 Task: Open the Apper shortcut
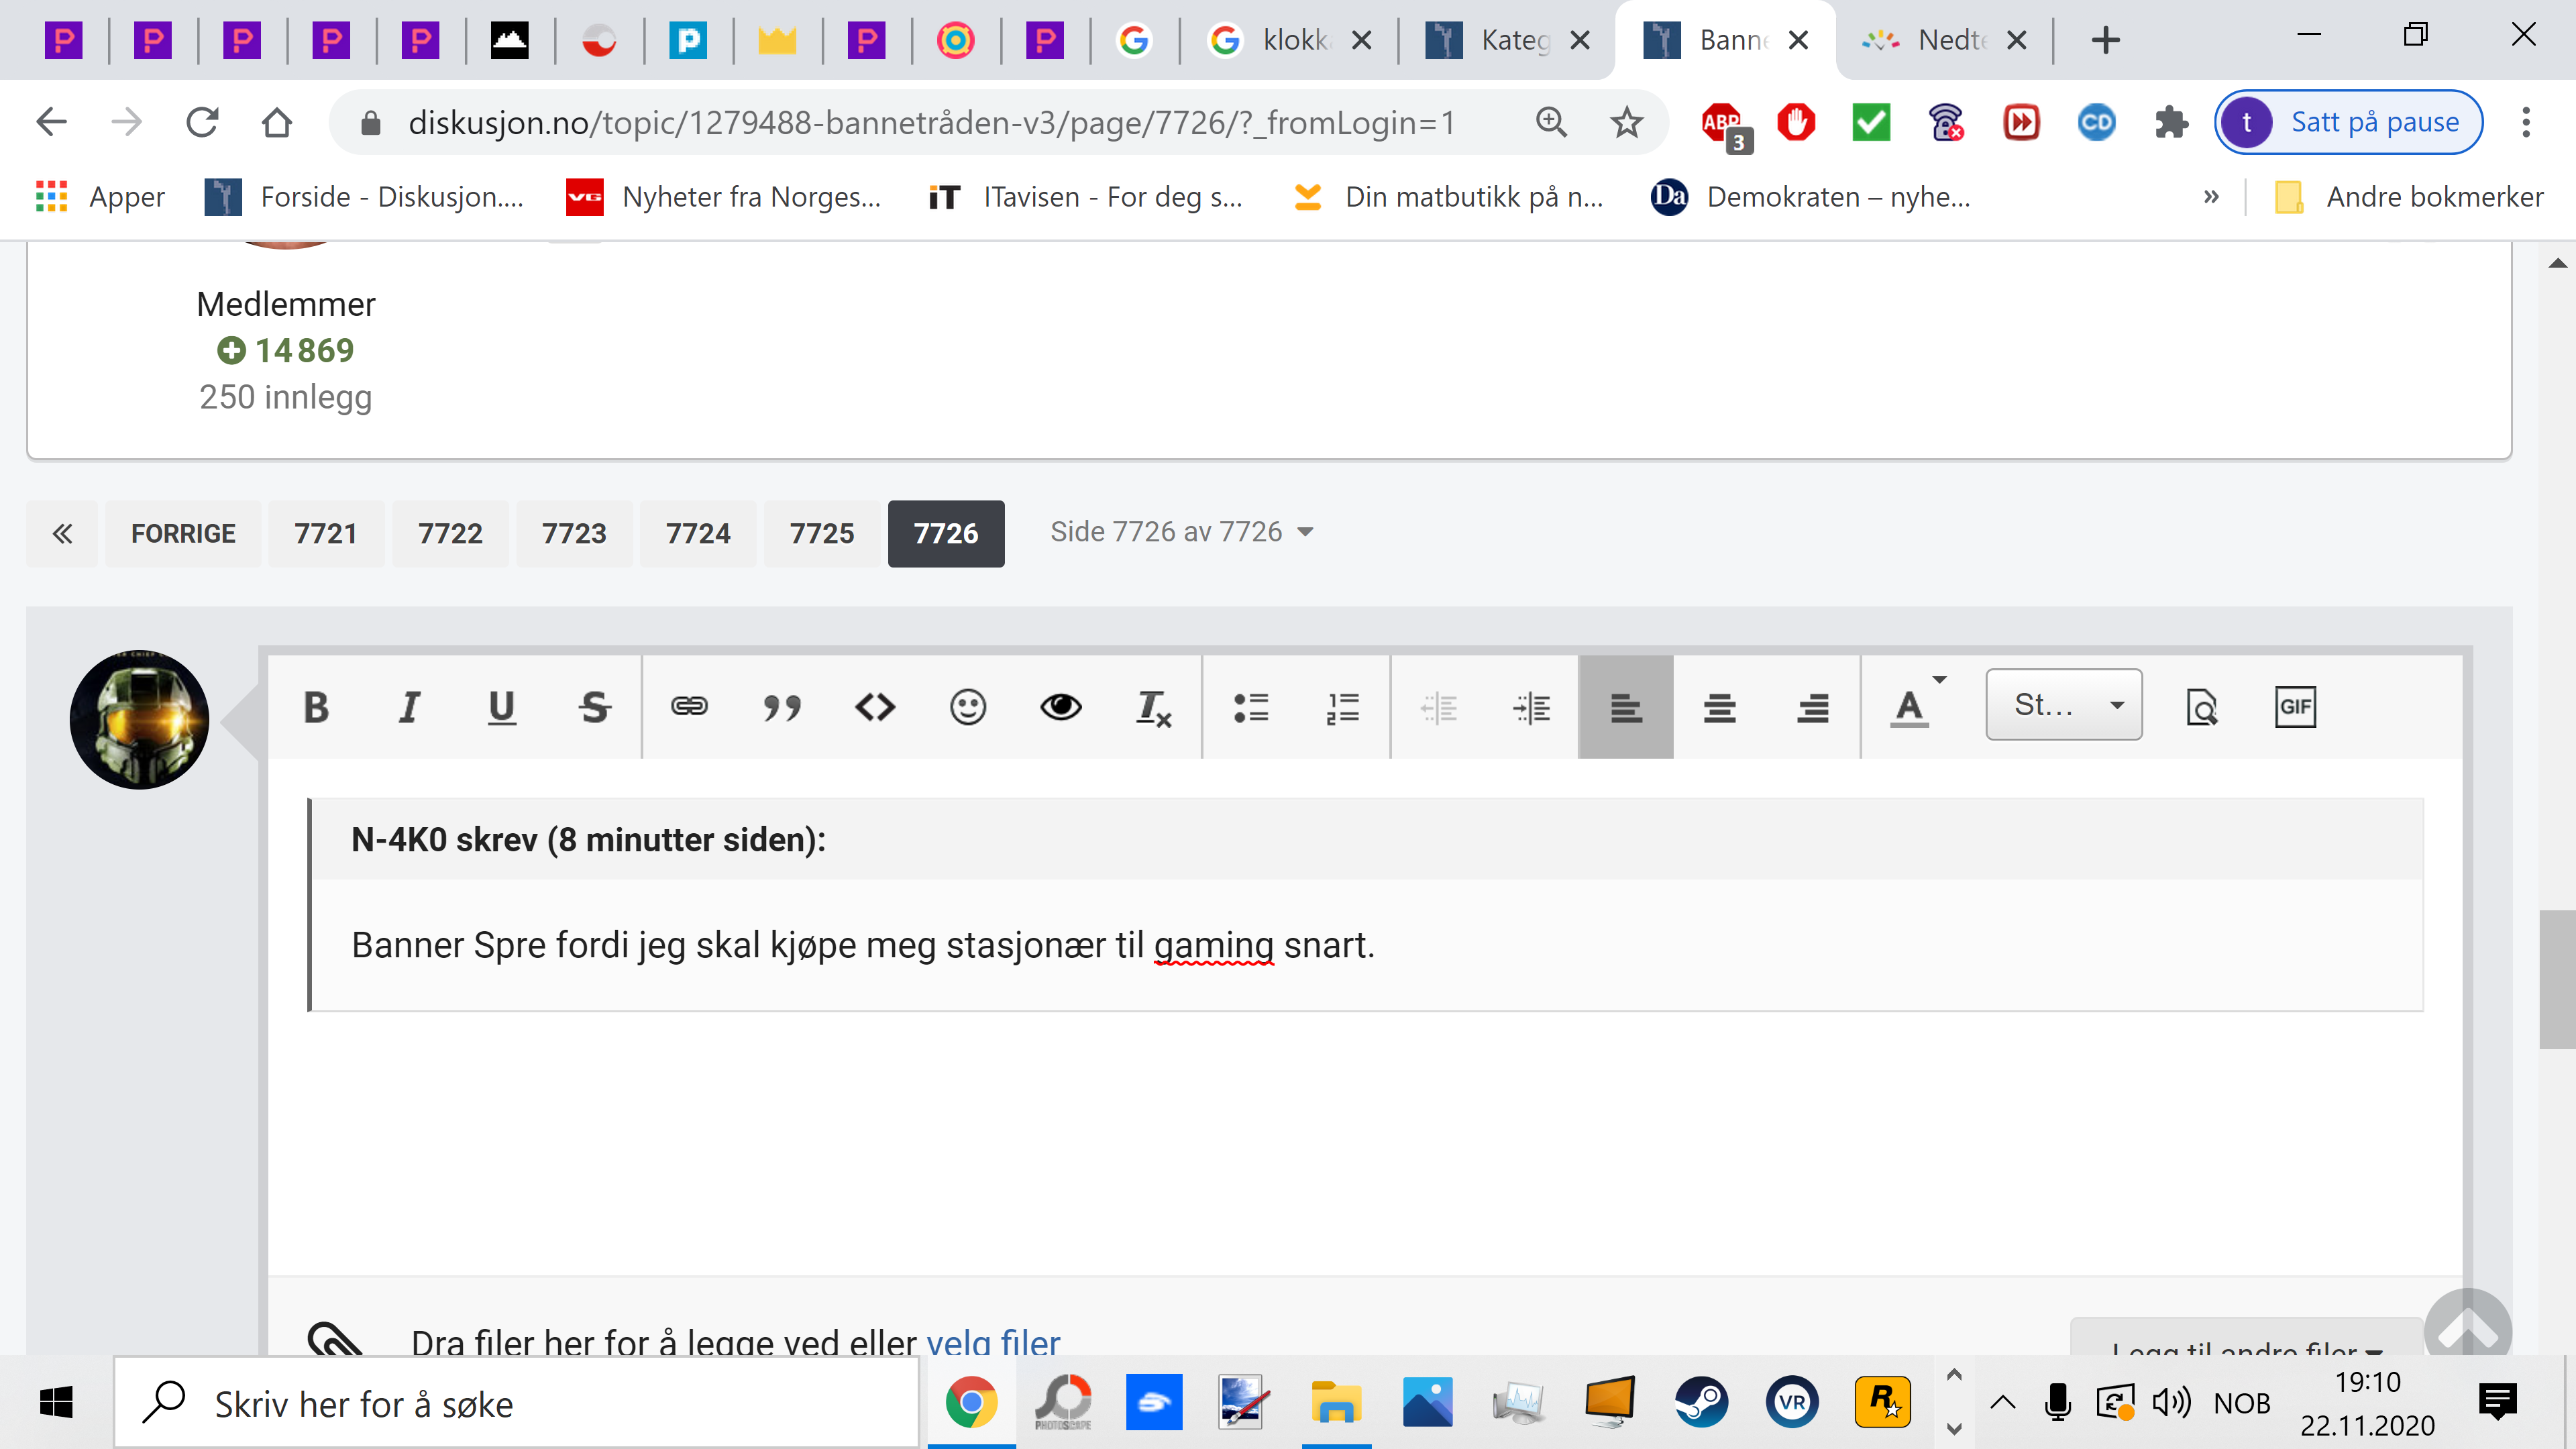100,197
